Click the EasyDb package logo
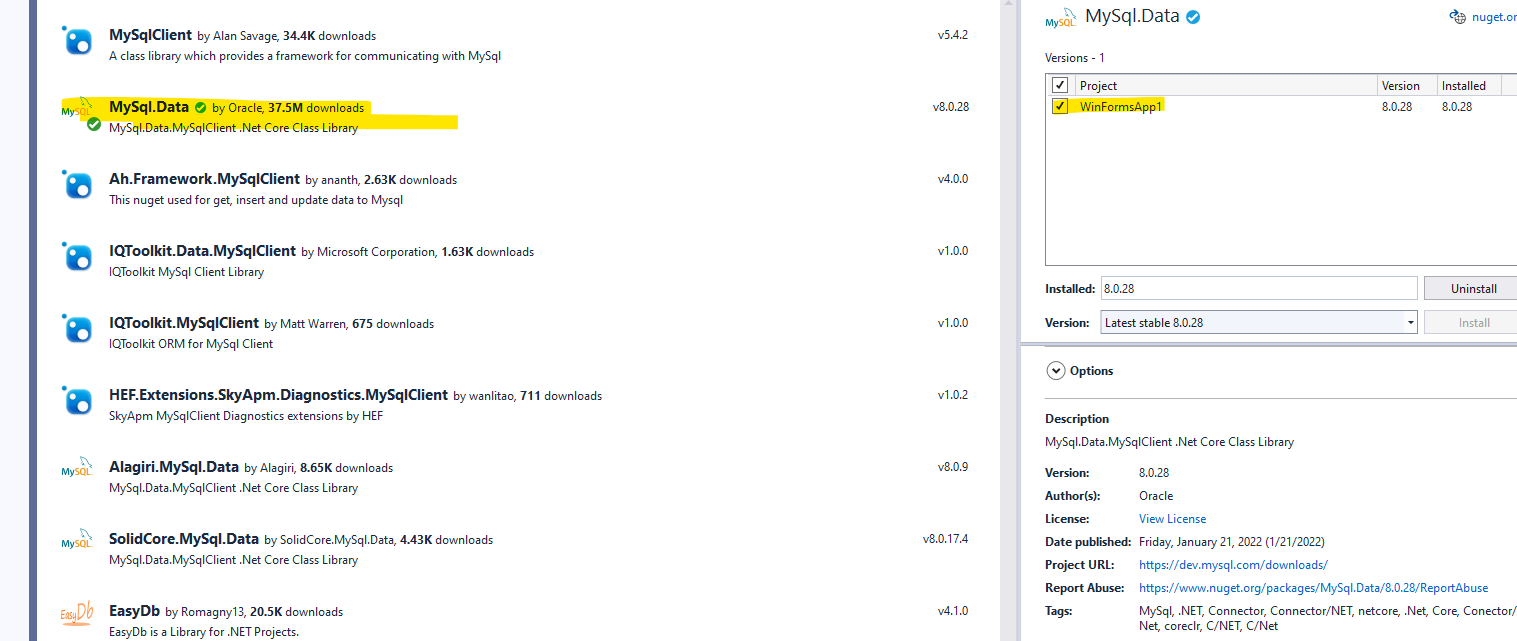Image resolution: width=1517 pixels, height=641 pixels. click(77, 613)
